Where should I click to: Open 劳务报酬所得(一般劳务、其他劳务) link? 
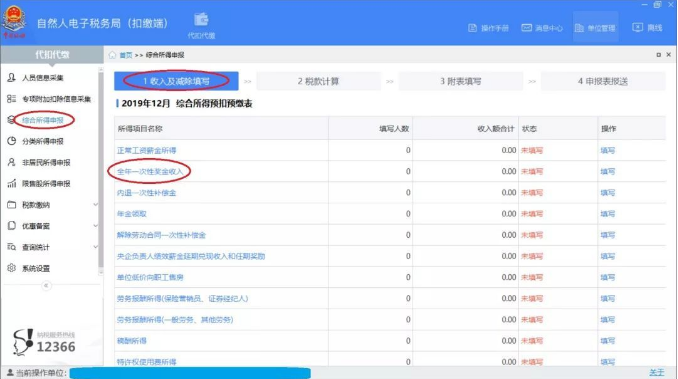[x=175, y=320]
